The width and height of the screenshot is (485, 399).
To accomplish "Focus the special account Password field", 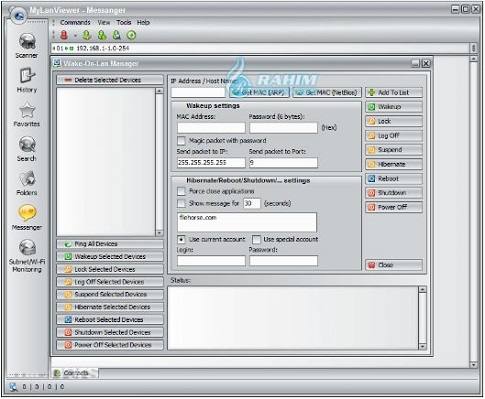I will tap(283, 261).
